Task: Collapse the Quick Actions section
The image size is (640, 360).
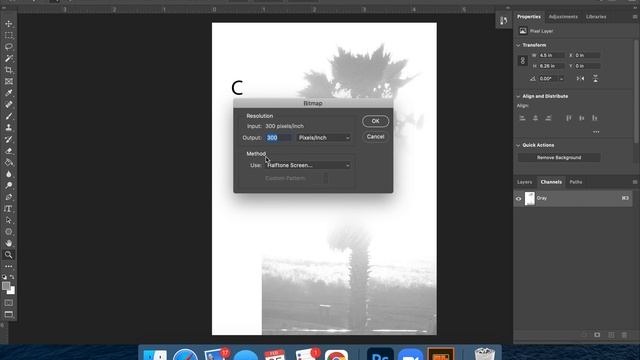Action: tap(518, 145)
